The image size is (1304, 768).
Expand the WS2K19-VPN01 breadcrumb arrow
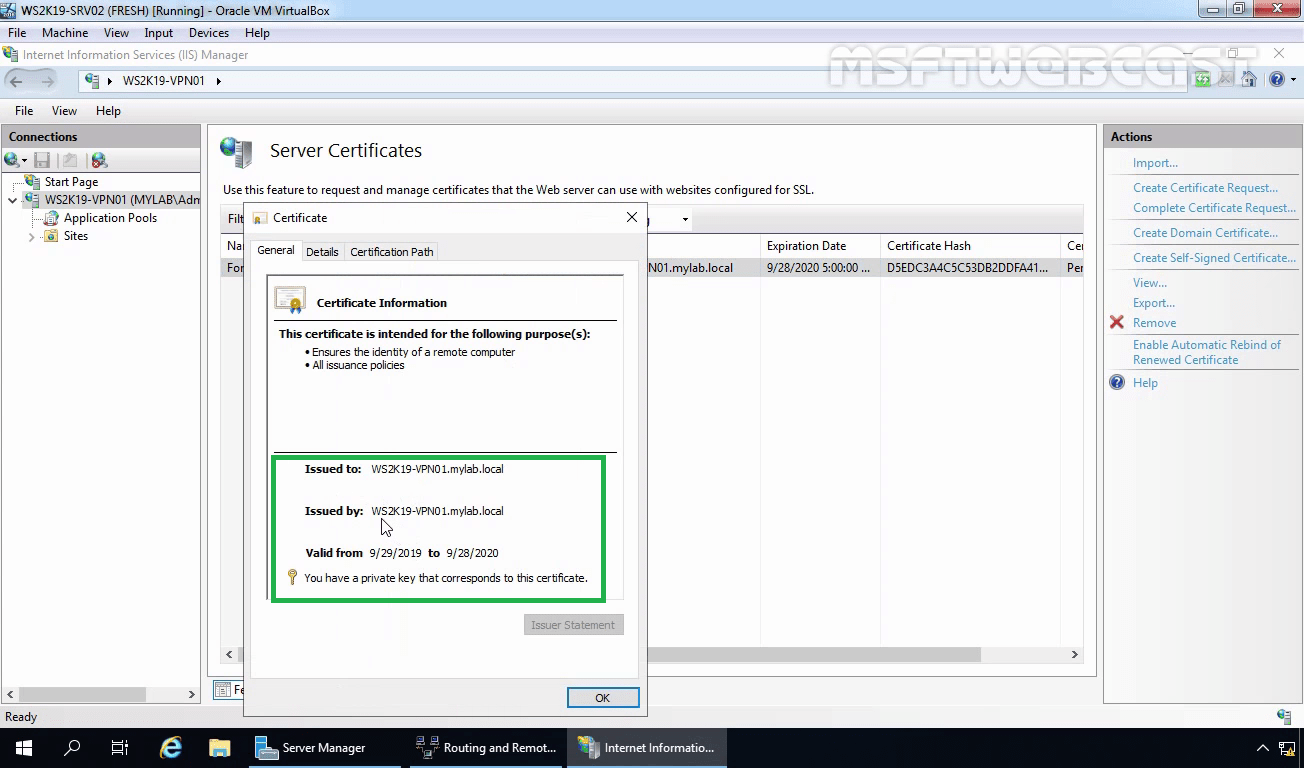[218, 81]
